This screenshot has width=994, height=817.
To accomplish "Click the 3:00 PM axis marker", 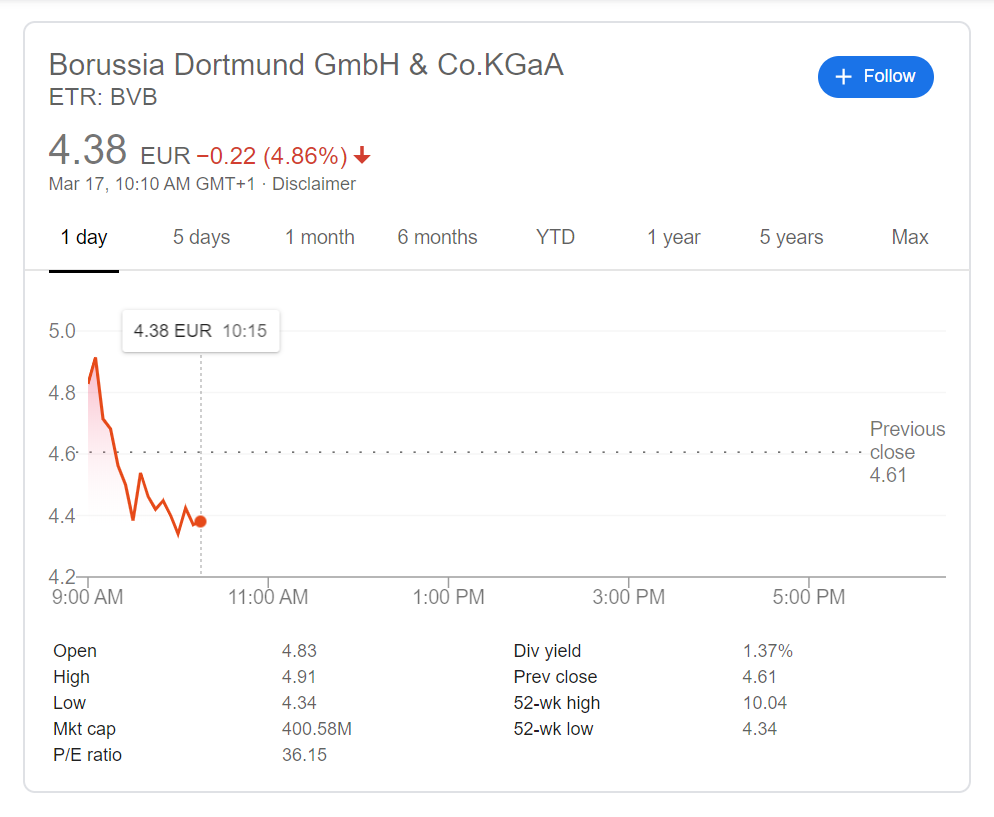I will (x=628, y=597).
